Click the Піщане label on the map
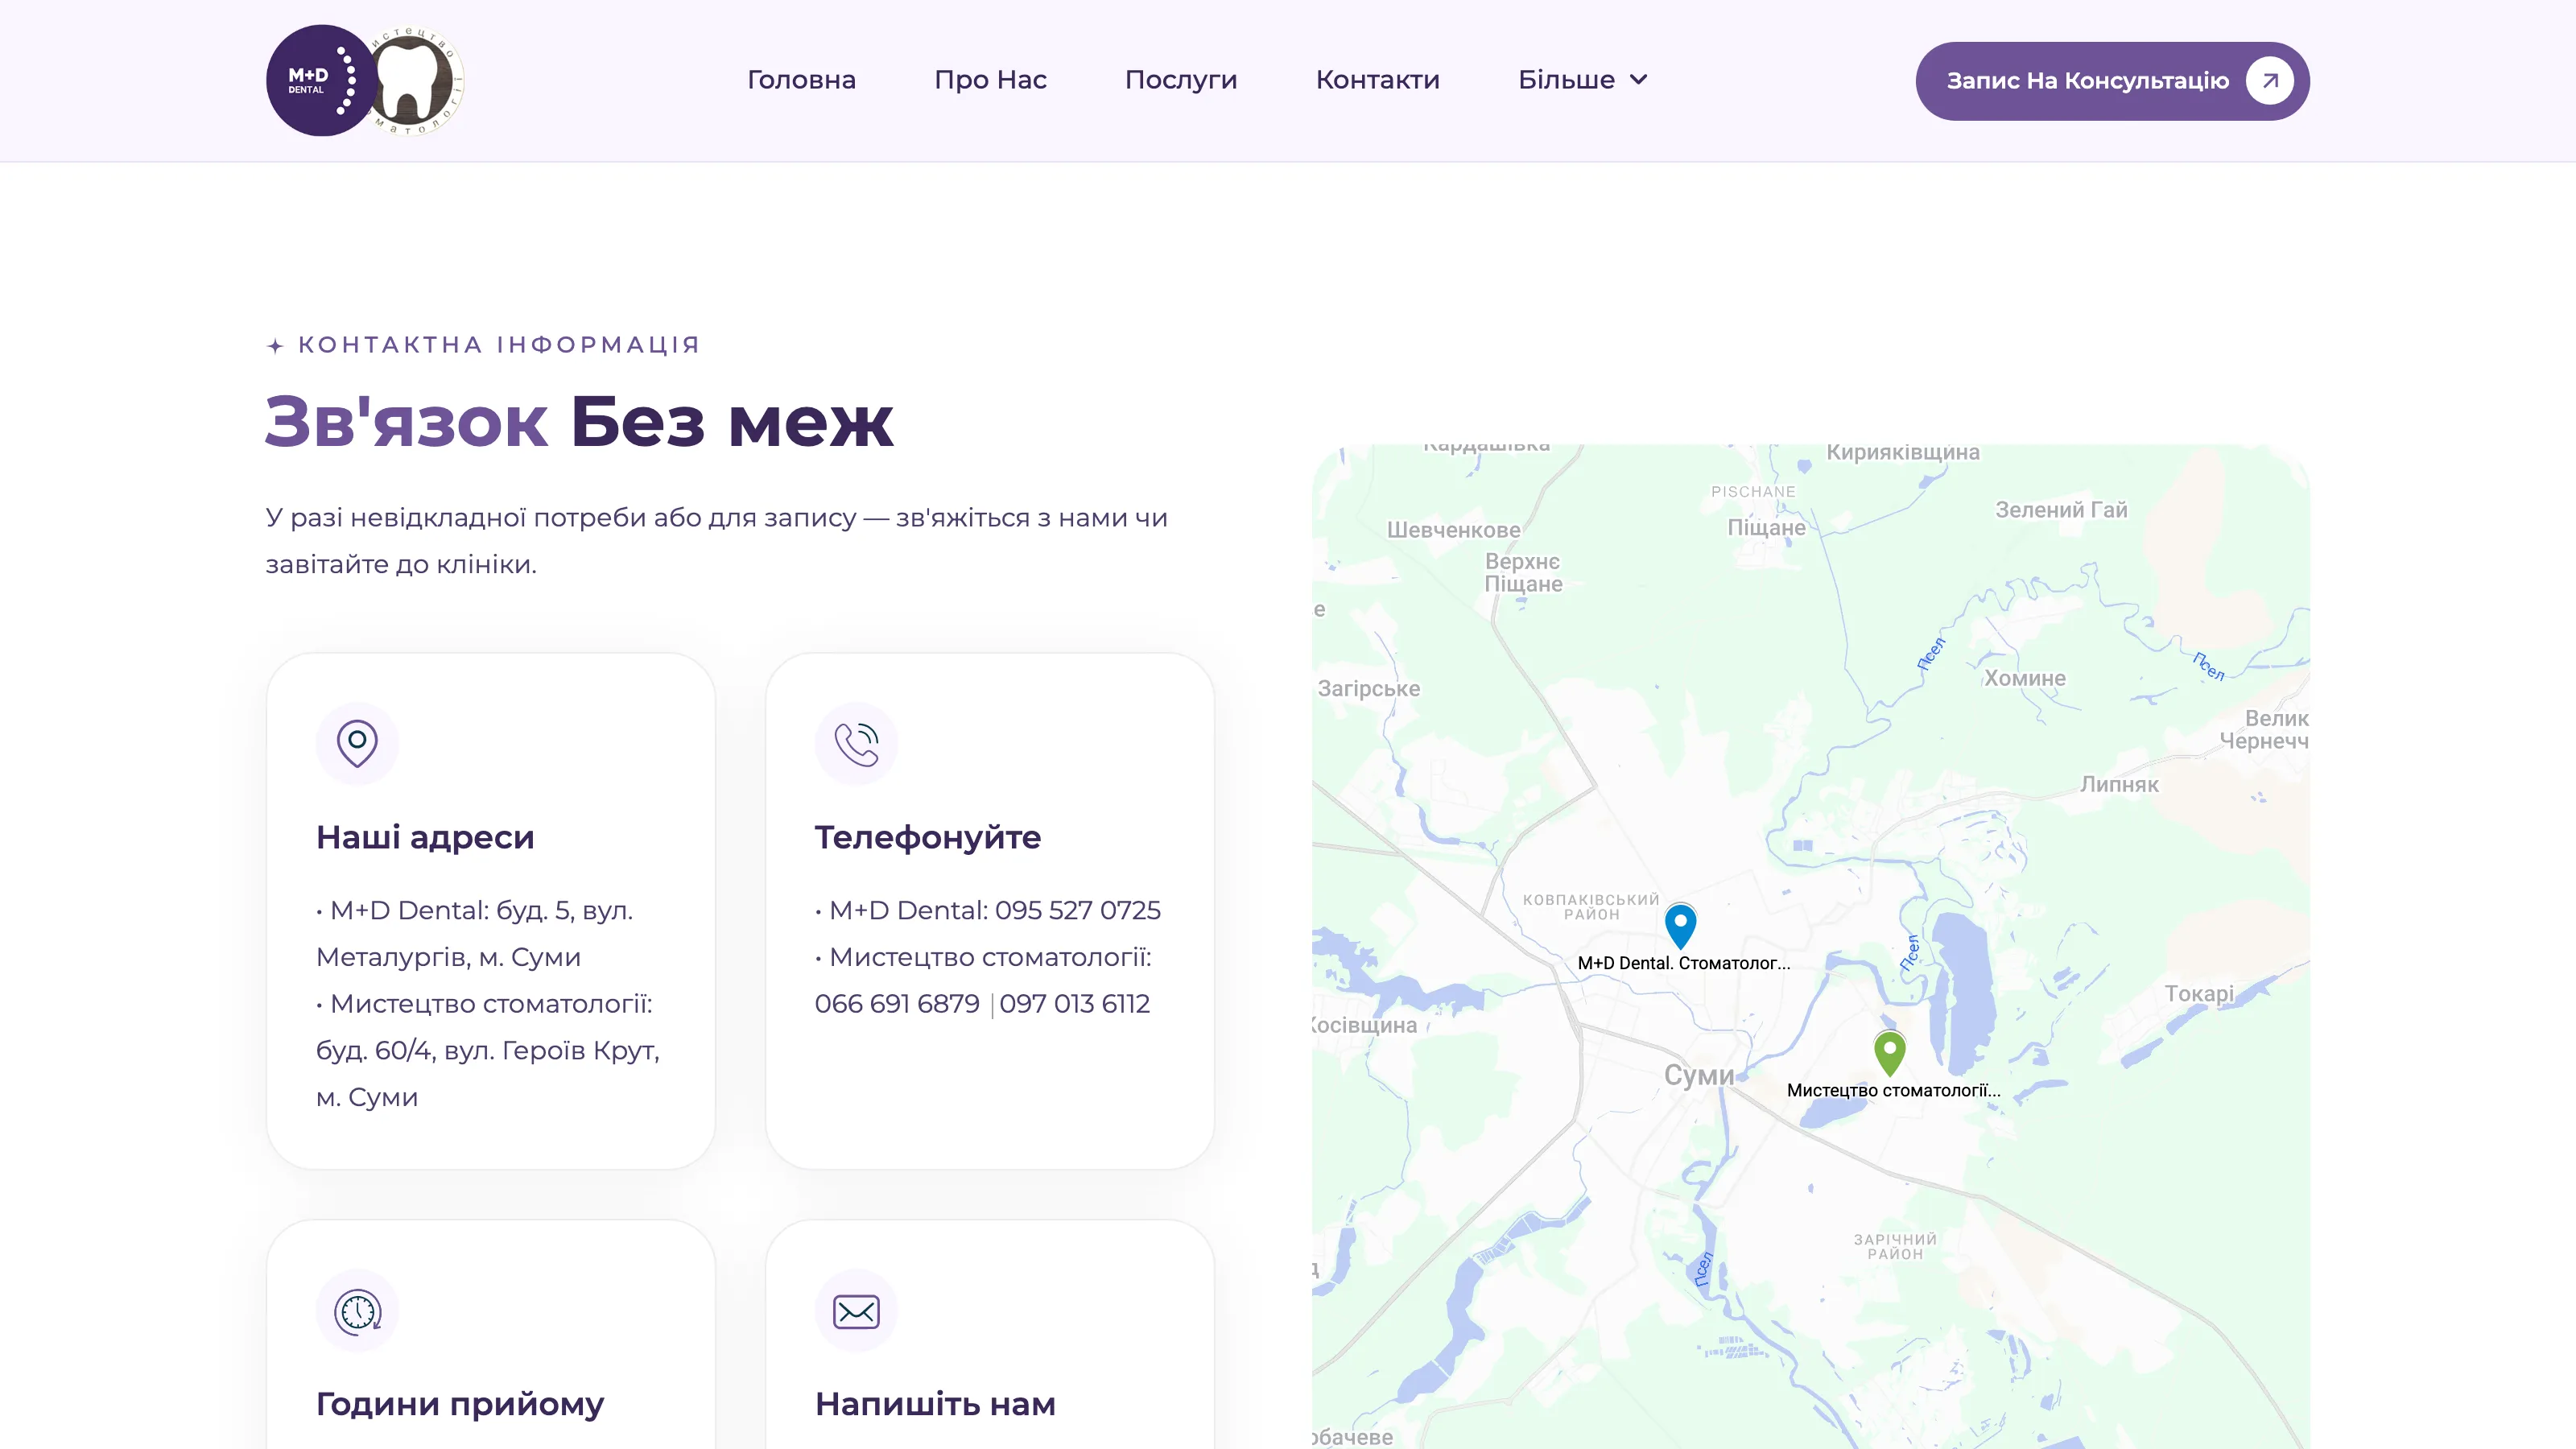 point(1766,528)
